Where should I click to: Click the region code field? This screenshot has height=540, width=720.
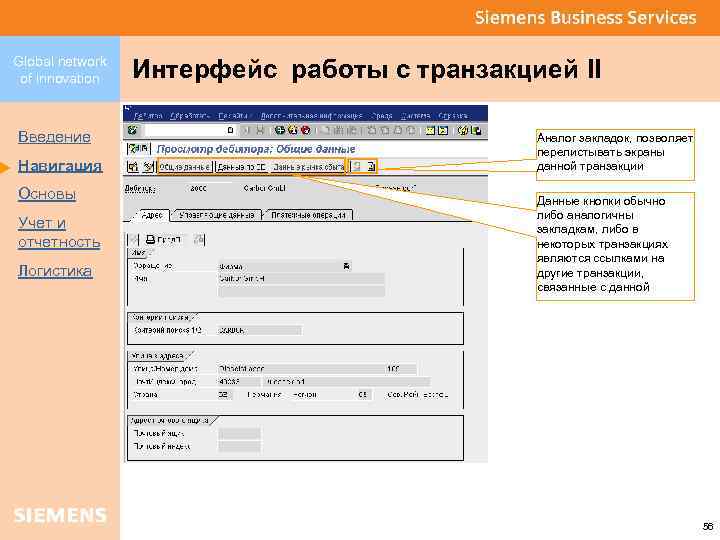pos(365,394)
